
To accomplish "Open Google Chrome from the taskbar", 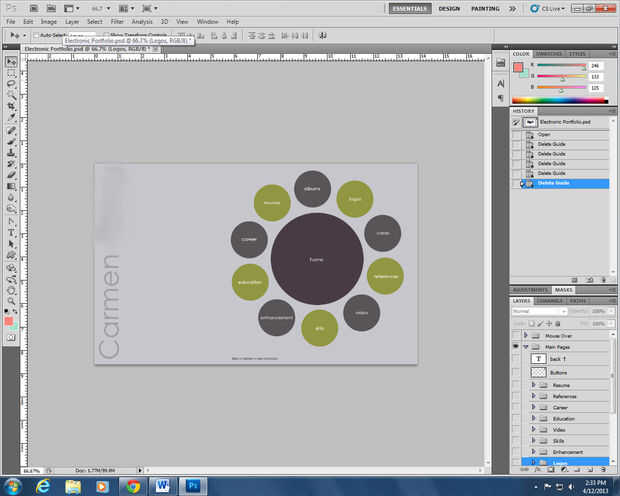I will (x=133, y=486).
